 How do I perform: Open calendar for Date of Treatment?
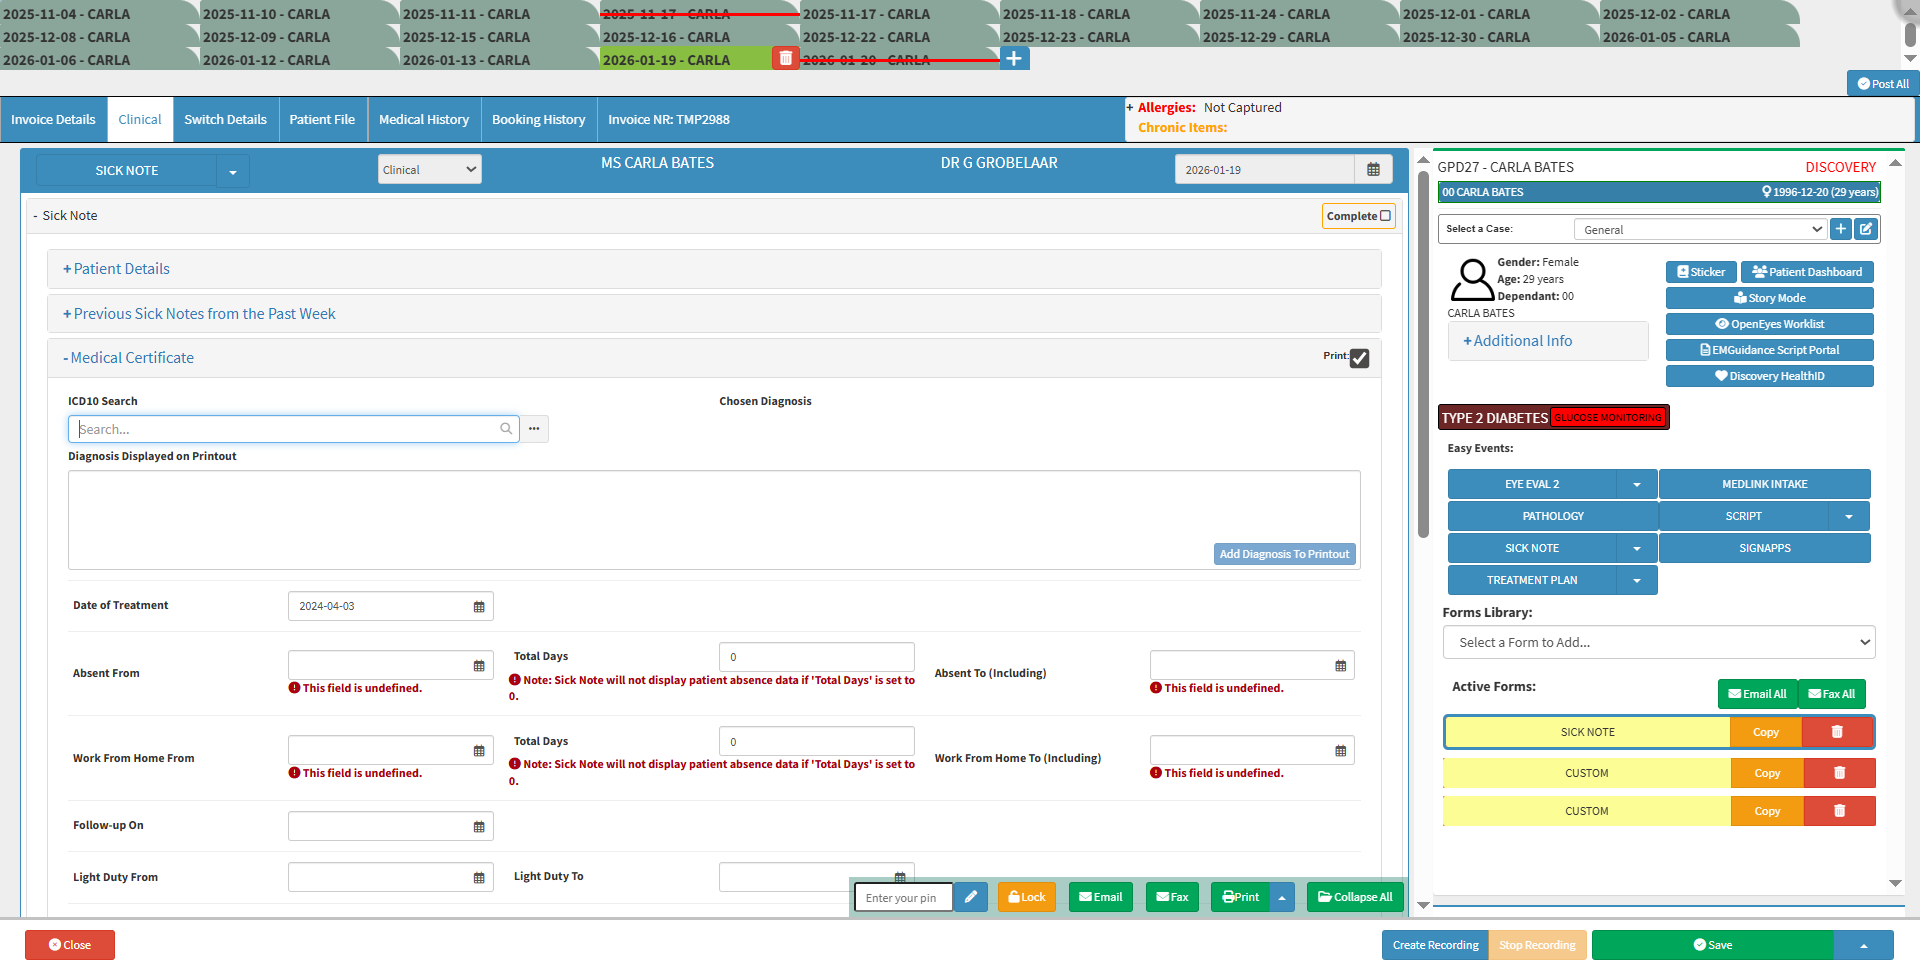(x=479, y=607)
